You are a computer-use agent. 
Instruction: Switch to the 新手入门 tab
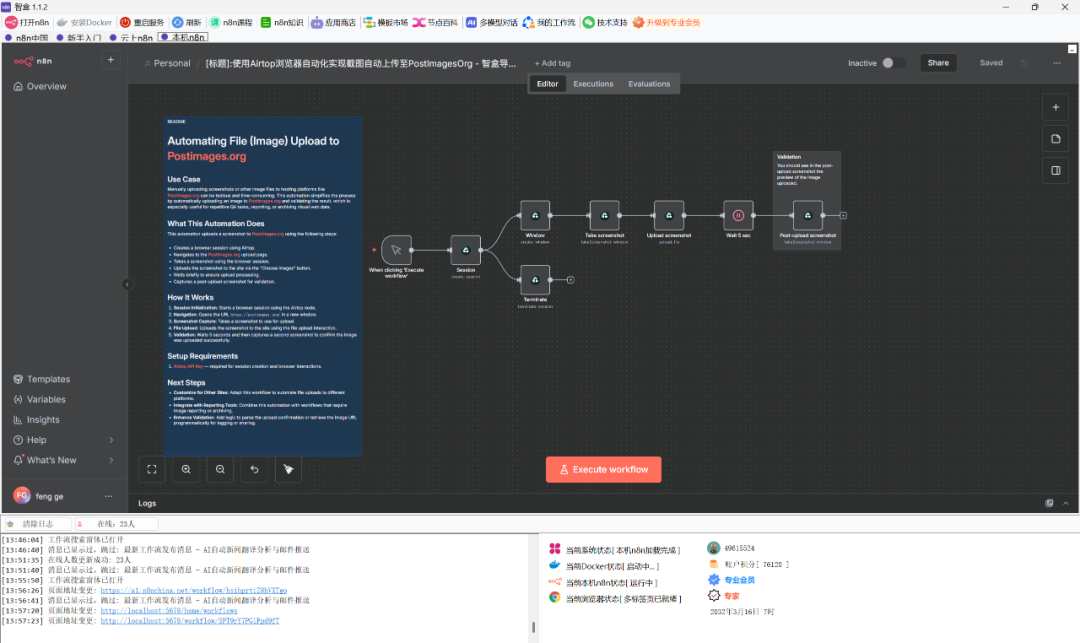click(x=79, y=38)
